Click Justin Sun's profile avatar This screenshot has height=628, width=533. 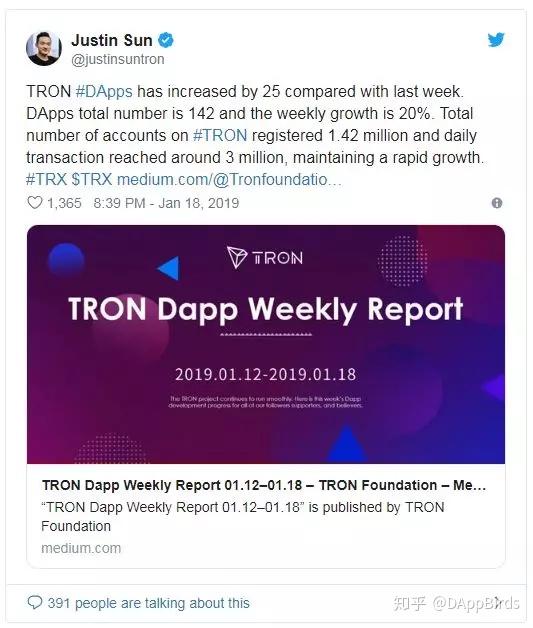[44, 48]
